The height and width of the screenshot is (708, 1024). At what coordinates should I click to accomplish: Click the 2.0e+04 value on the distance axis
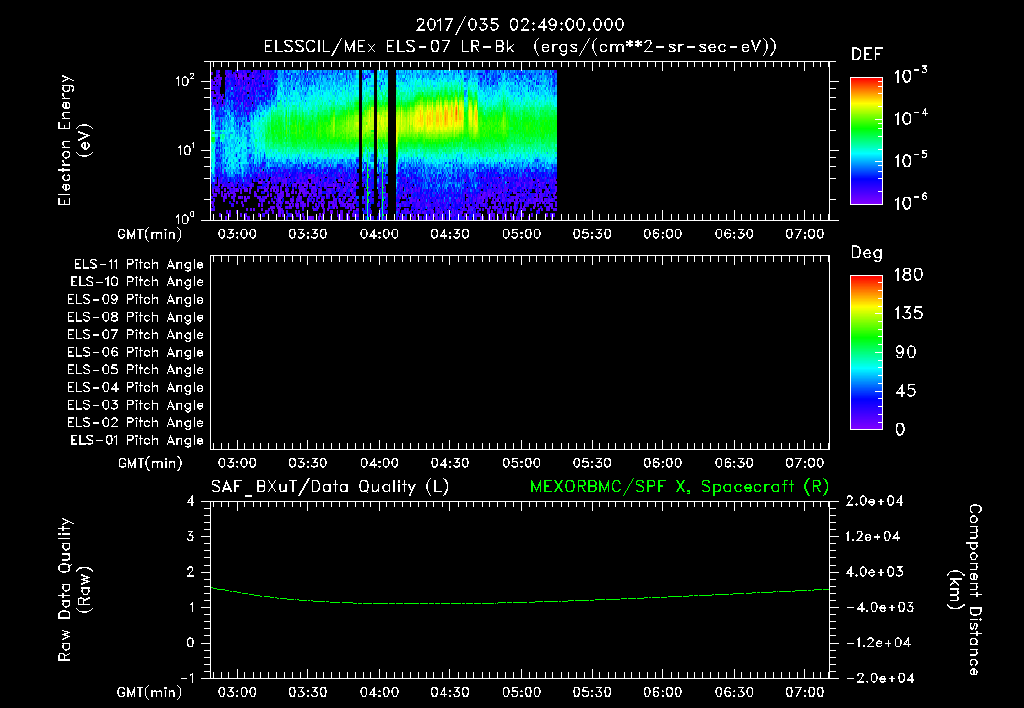(x=873, y=501)
